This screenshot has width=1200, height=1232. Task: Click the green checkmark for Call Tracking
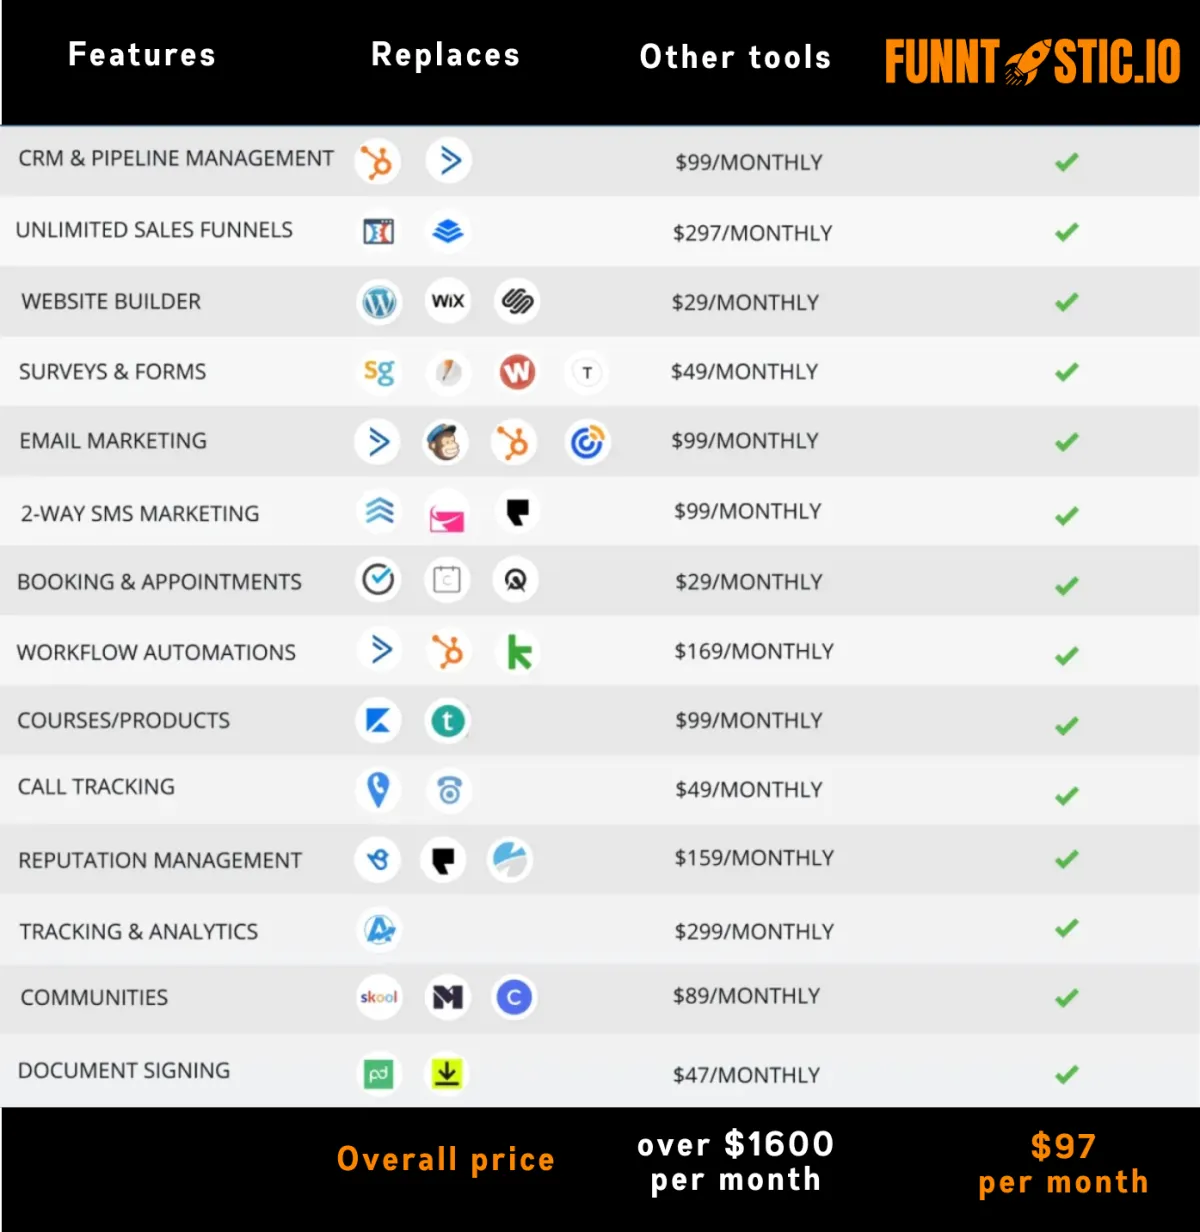(x=1067, y=795)
